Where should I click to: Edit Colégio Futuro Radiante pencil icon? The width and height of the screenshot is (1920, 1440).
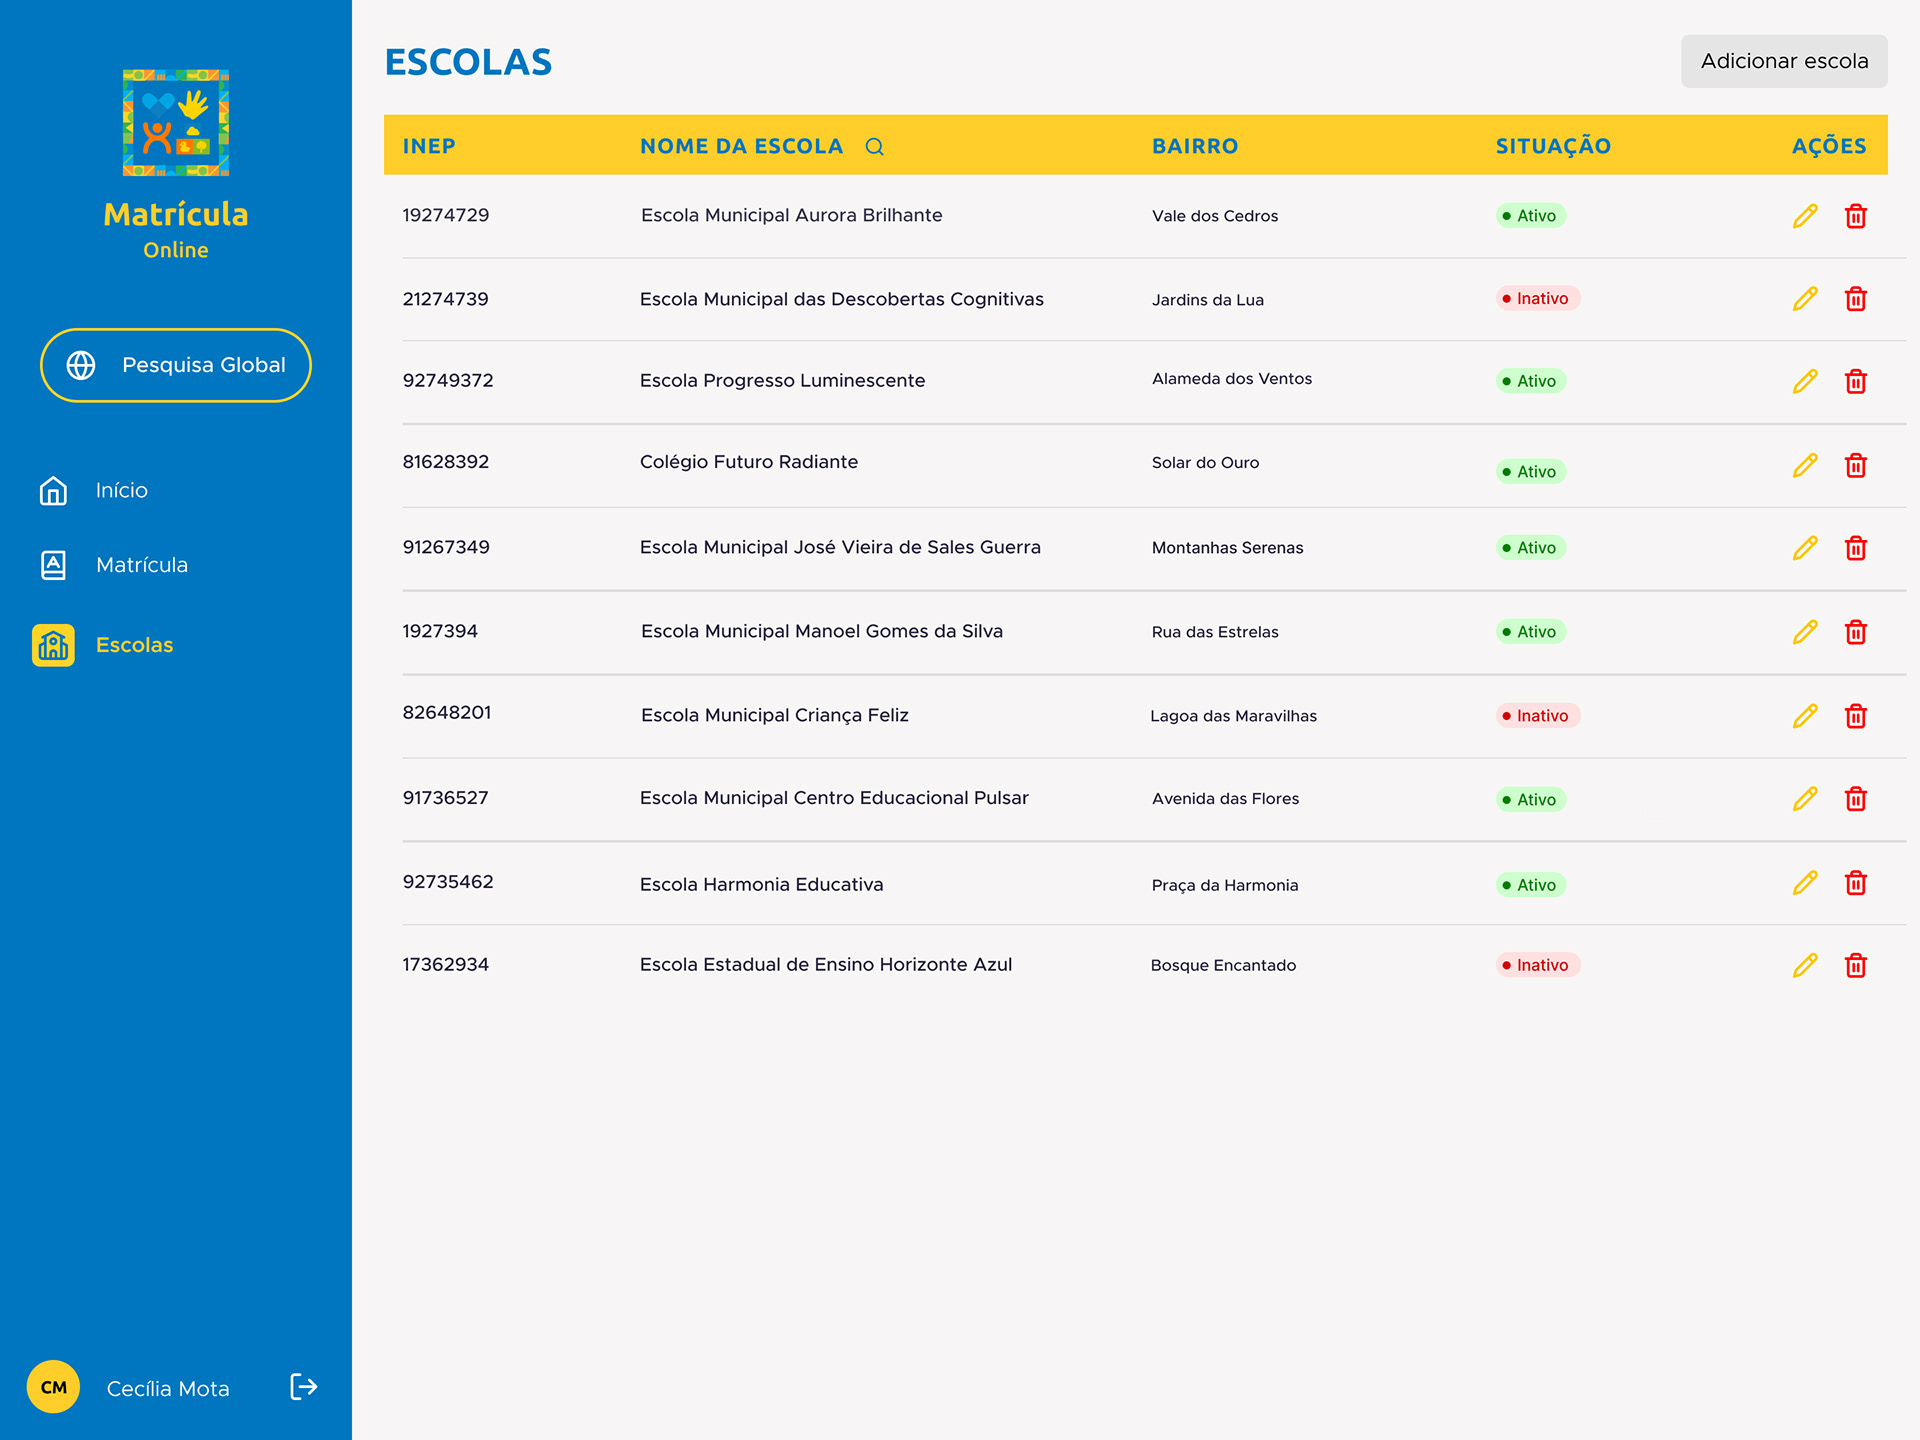(x=1805, y=465)
